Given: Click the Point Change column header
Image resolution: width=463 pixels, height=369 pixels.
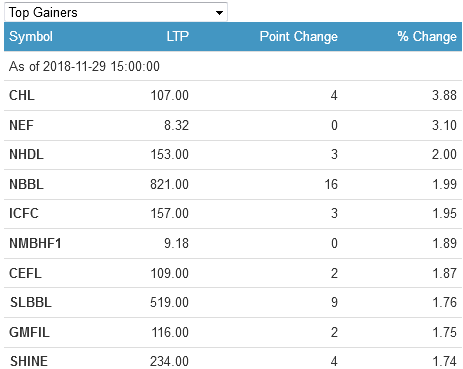Looking at the screenshot, I should click(299, 37).
